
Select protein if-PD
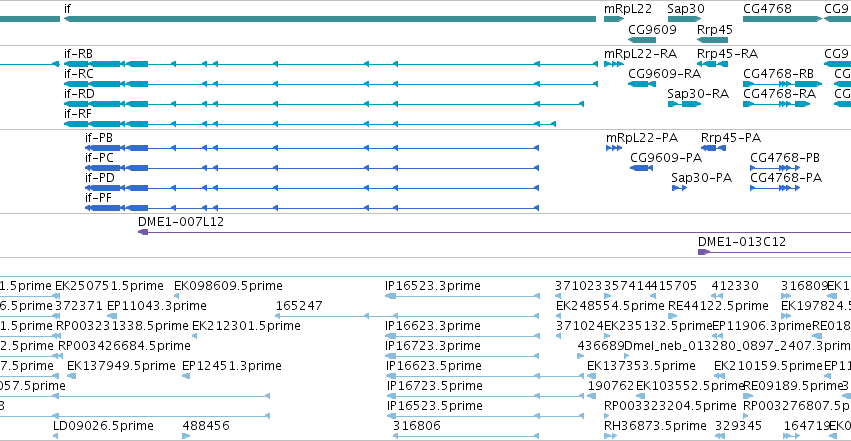click(312, 188)
